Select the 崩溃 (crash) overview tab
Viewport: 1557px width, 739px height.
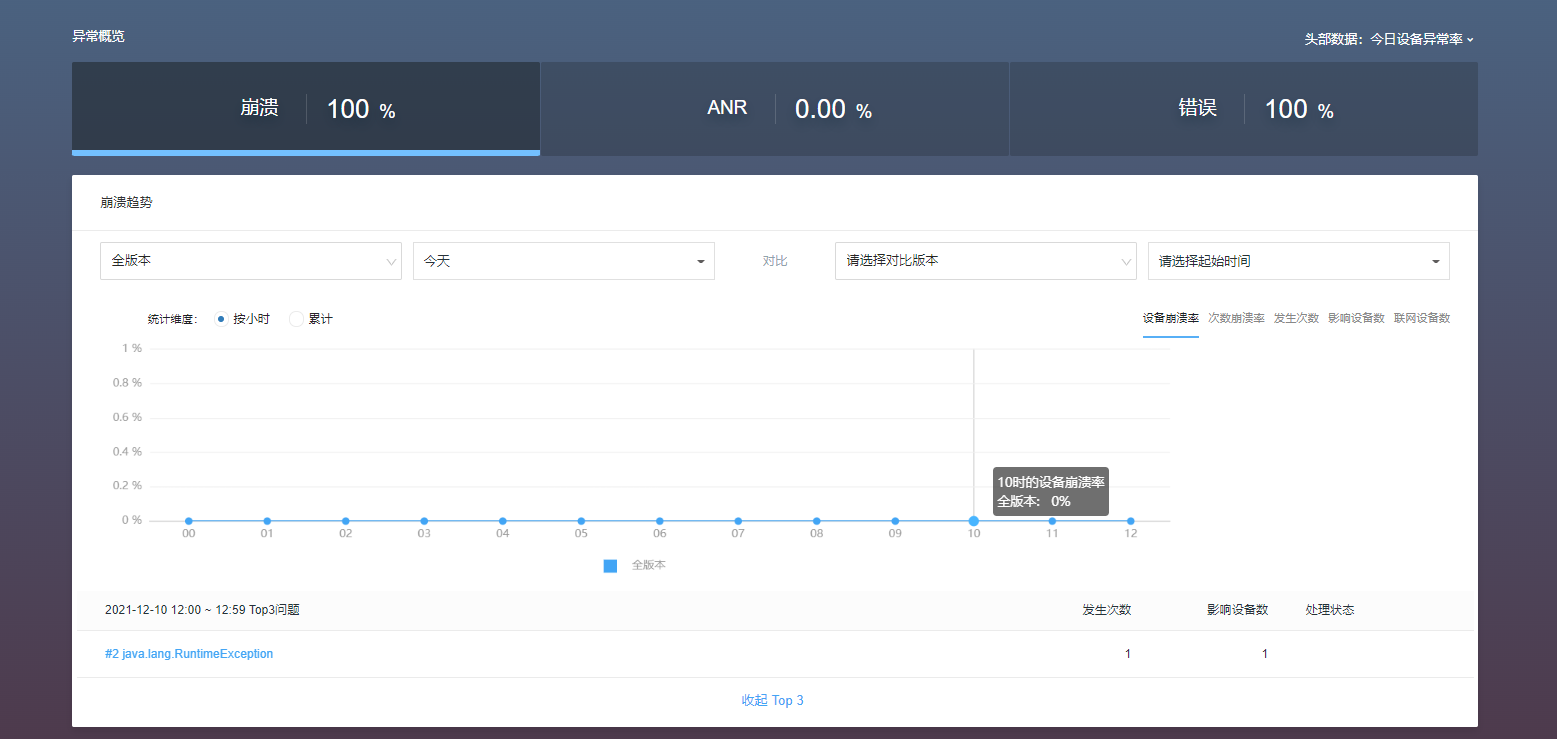[x=305, y=108]
